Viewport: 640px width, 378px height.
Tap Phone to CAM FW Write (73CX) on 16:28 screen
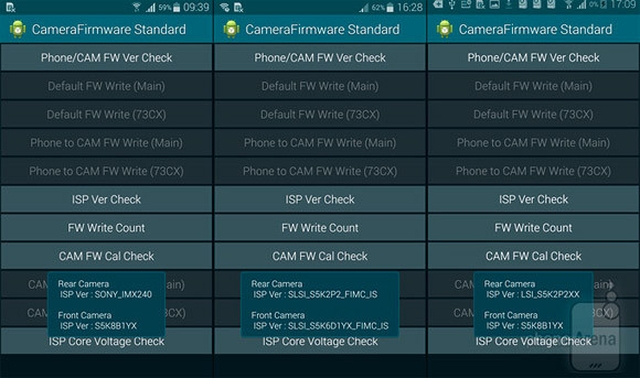(x=320, y=171)
